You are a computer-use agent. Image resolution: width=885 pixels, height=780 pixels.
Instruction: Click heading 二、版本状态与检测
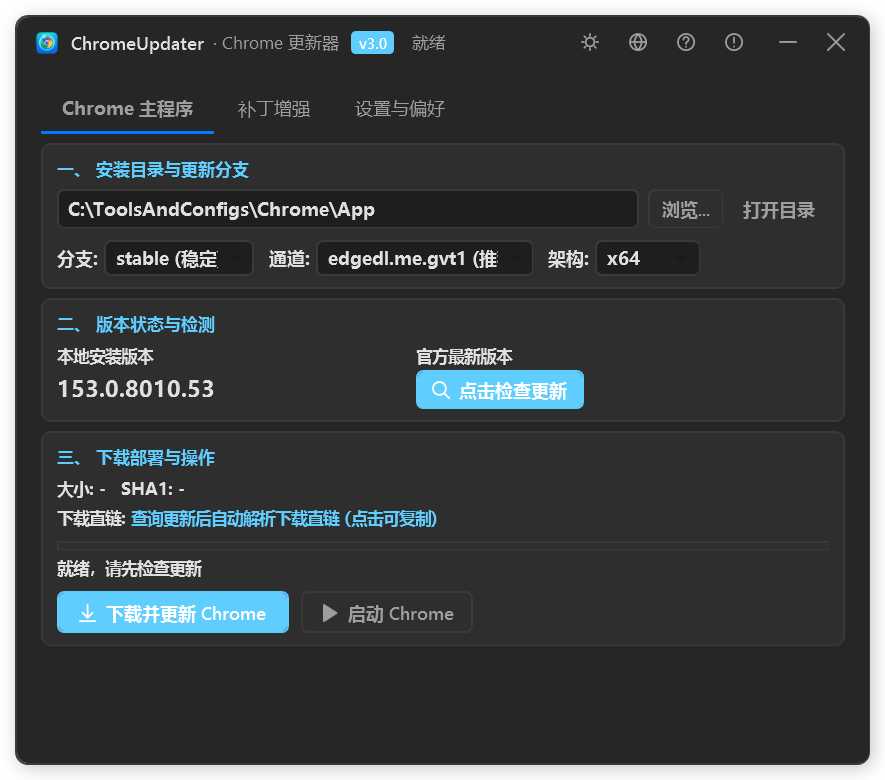click(x=136, y=325)
